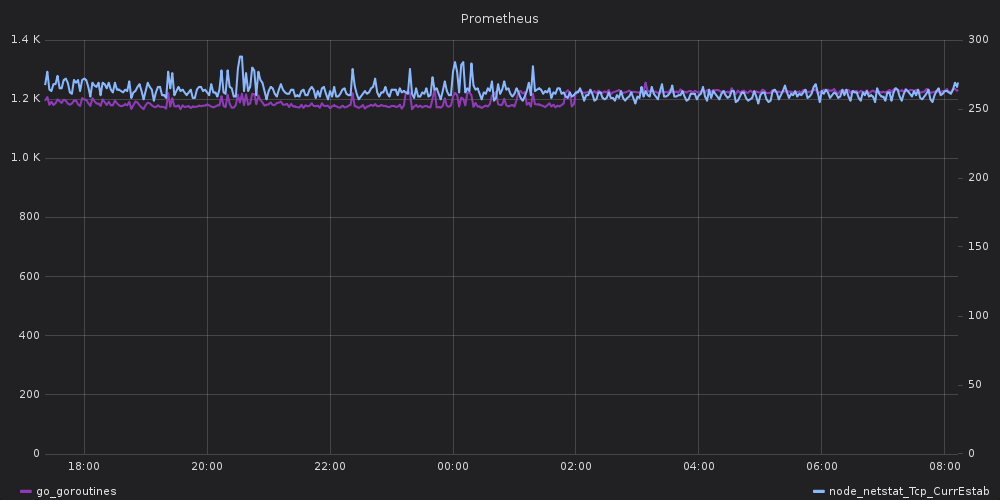Click the 600 left axis label

tap(30, 276)
